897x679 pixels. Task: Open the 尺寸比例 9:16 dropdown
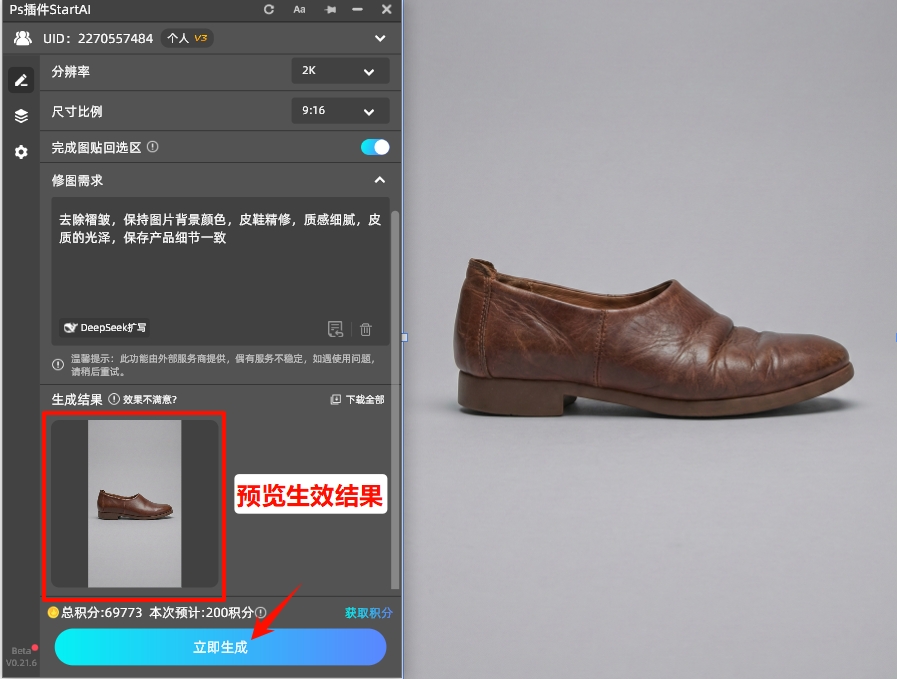pyautogui.click(x=340, y=111)
